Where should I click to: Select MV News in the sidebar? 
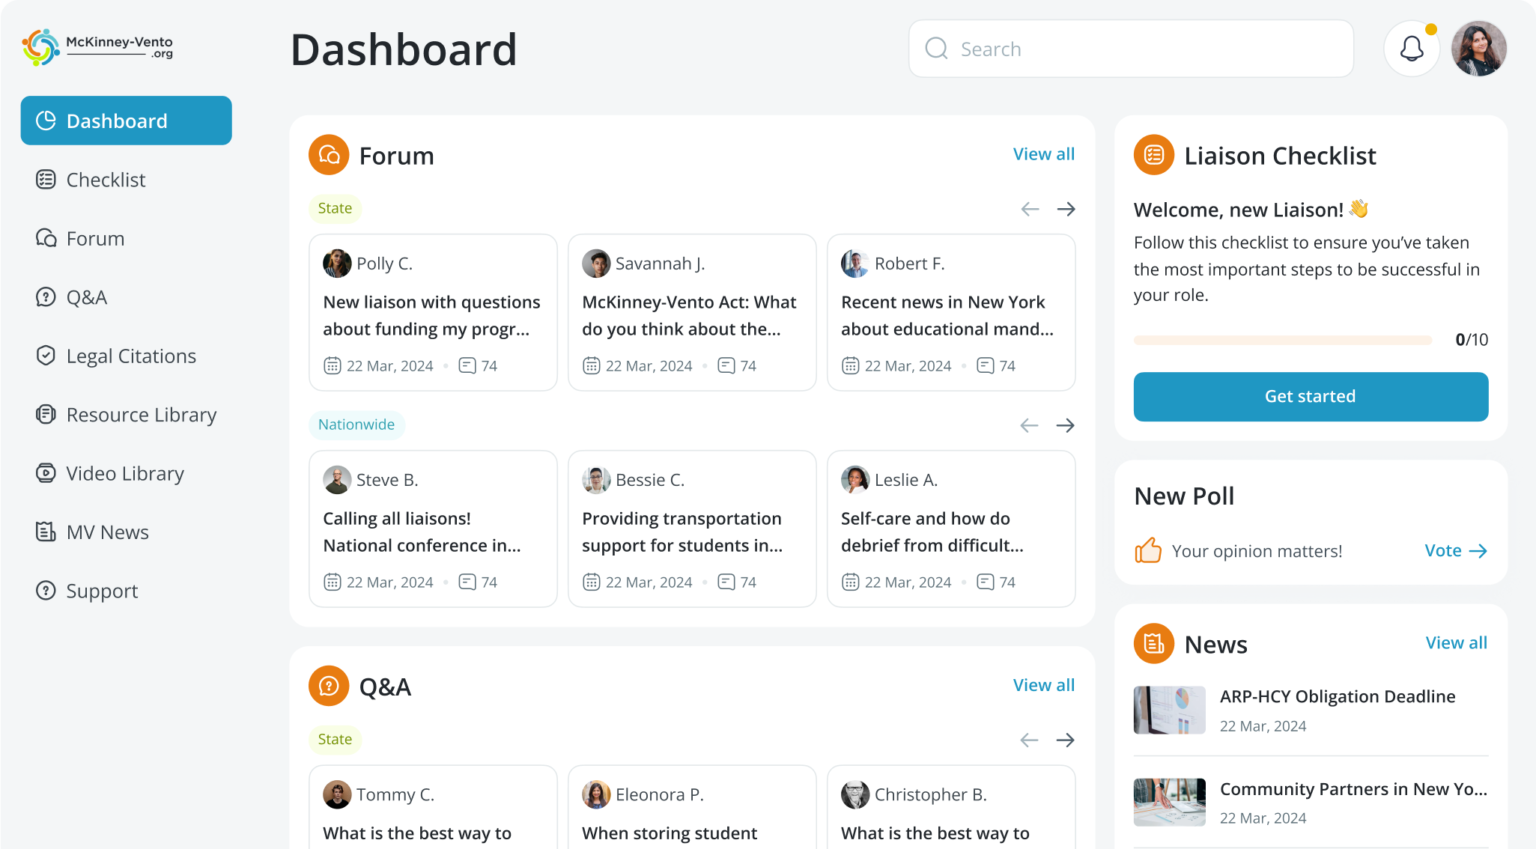(107, 532)
